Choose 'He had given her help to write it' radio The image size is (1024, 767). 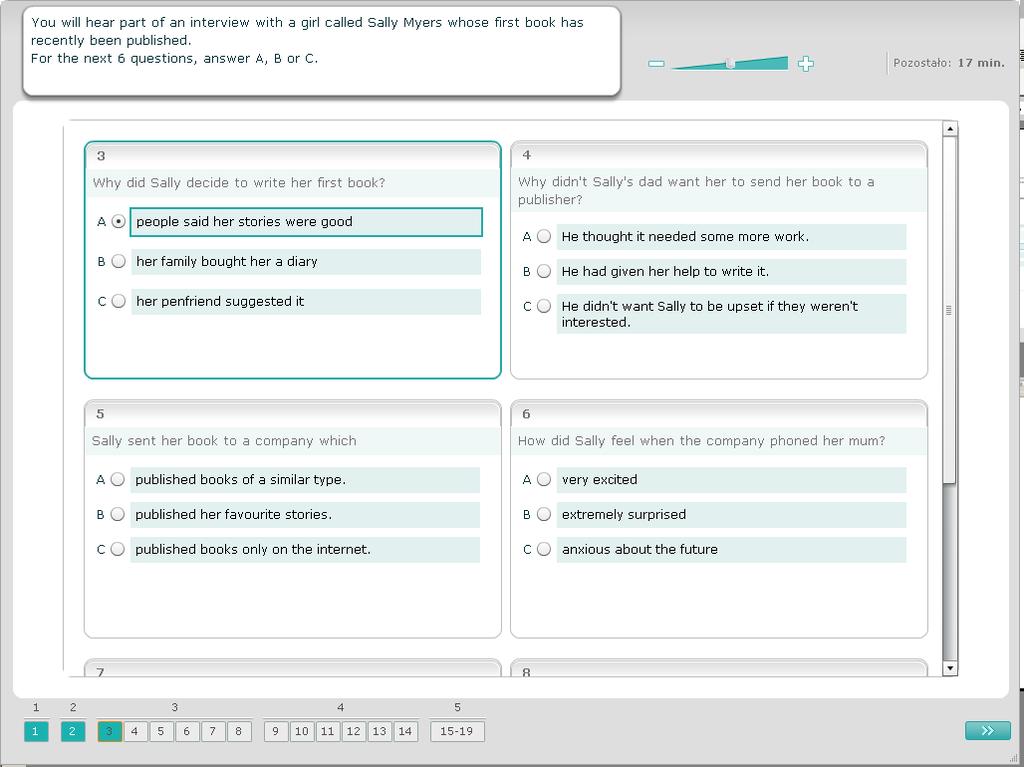[544, 271]
